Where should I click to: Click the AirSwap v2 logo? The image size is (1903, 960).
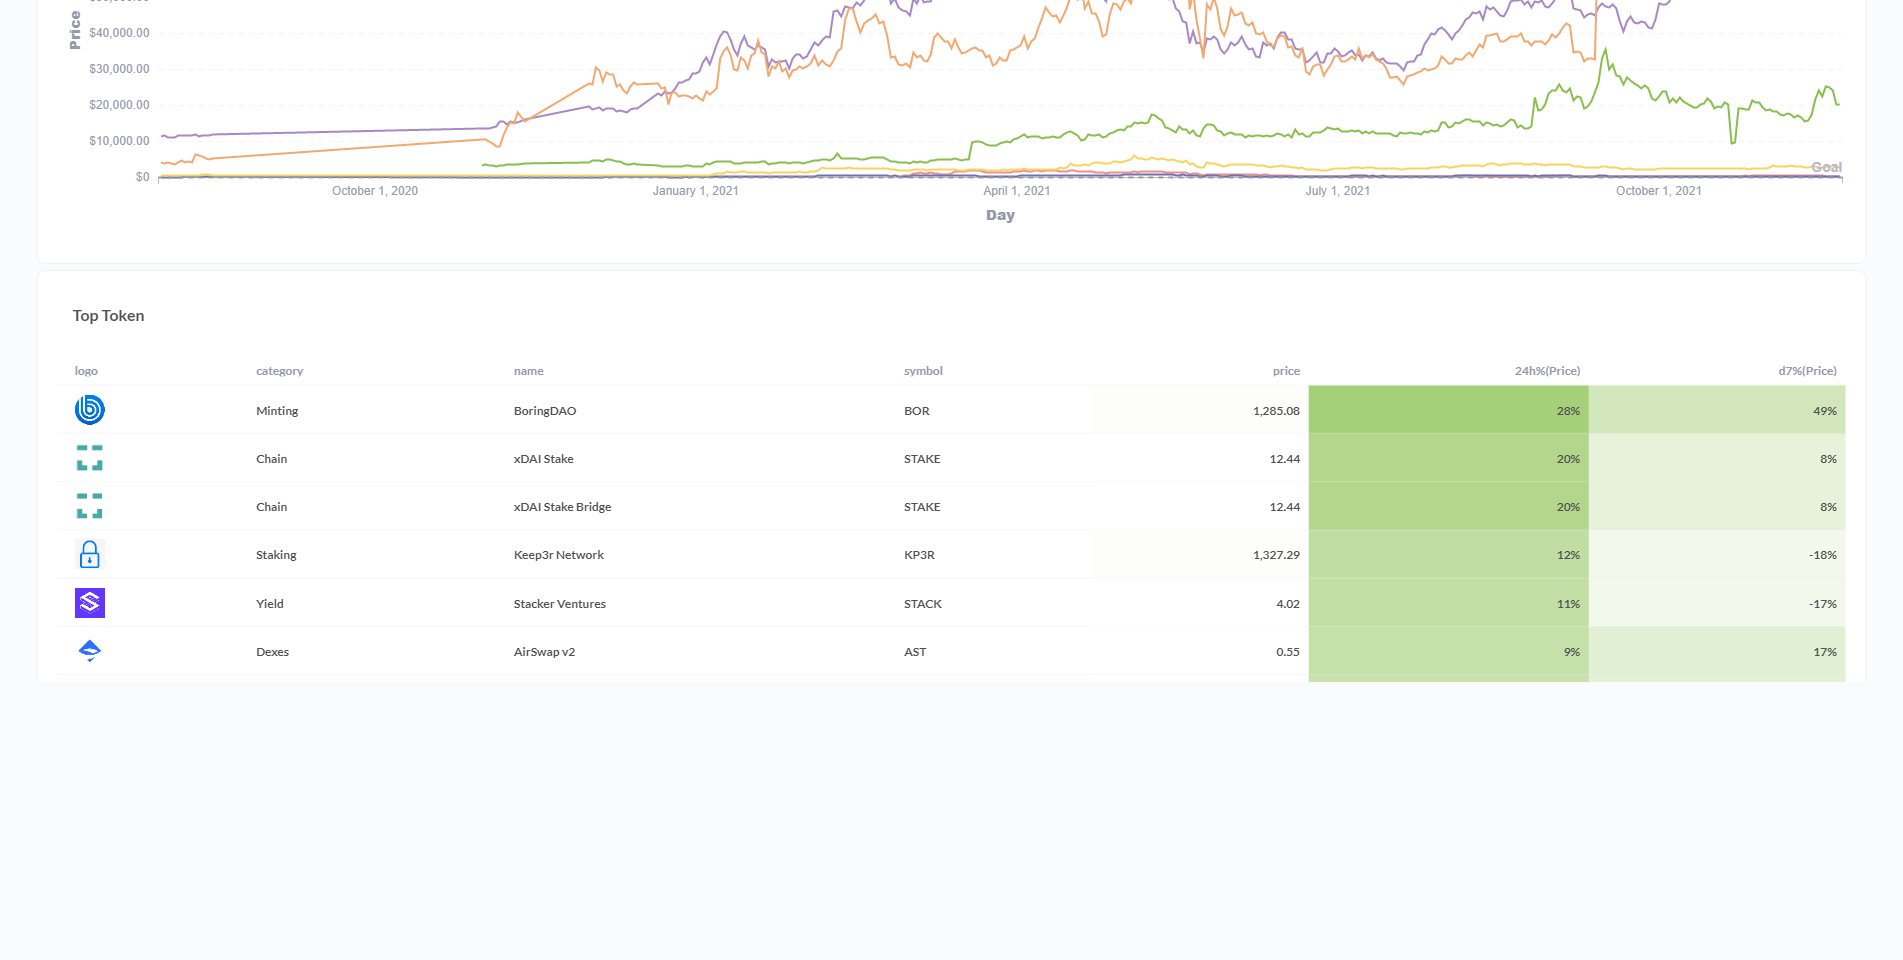89,651
